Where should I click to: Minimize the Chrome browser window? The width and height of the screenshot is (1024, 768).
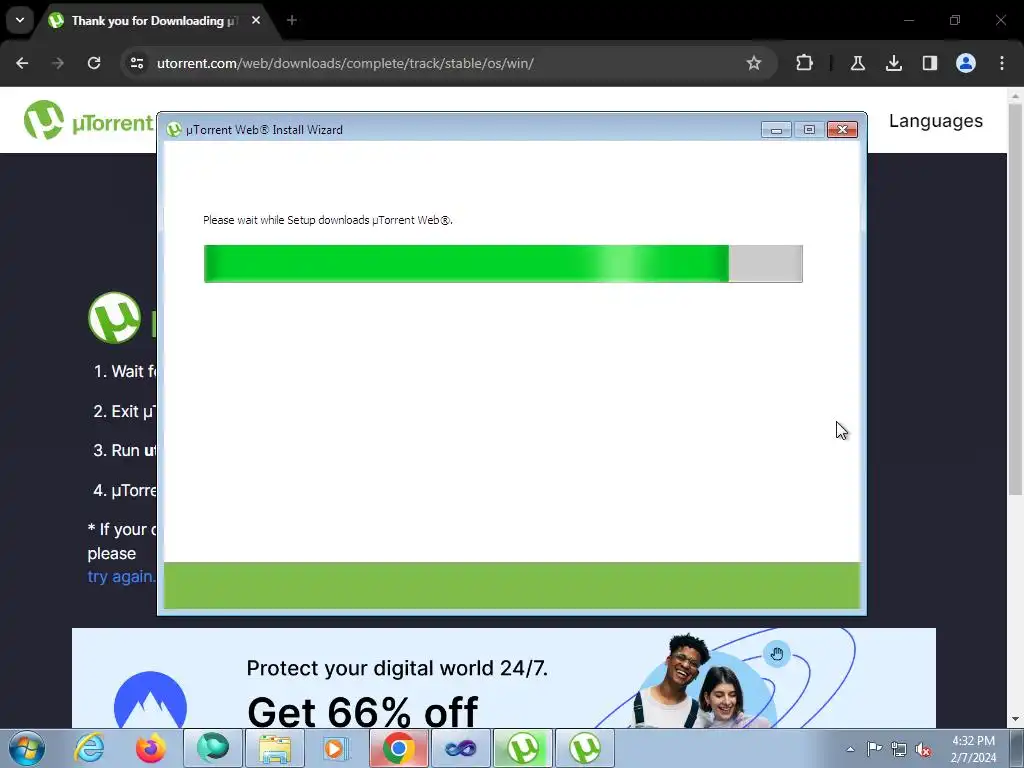(909, 20)
